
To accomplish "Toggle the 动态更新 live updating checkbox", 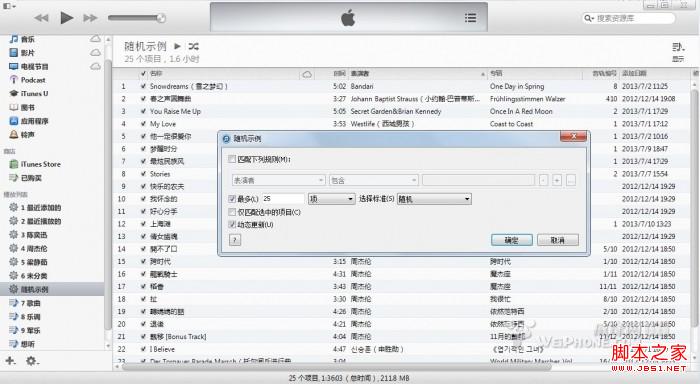I will [232, 225].
